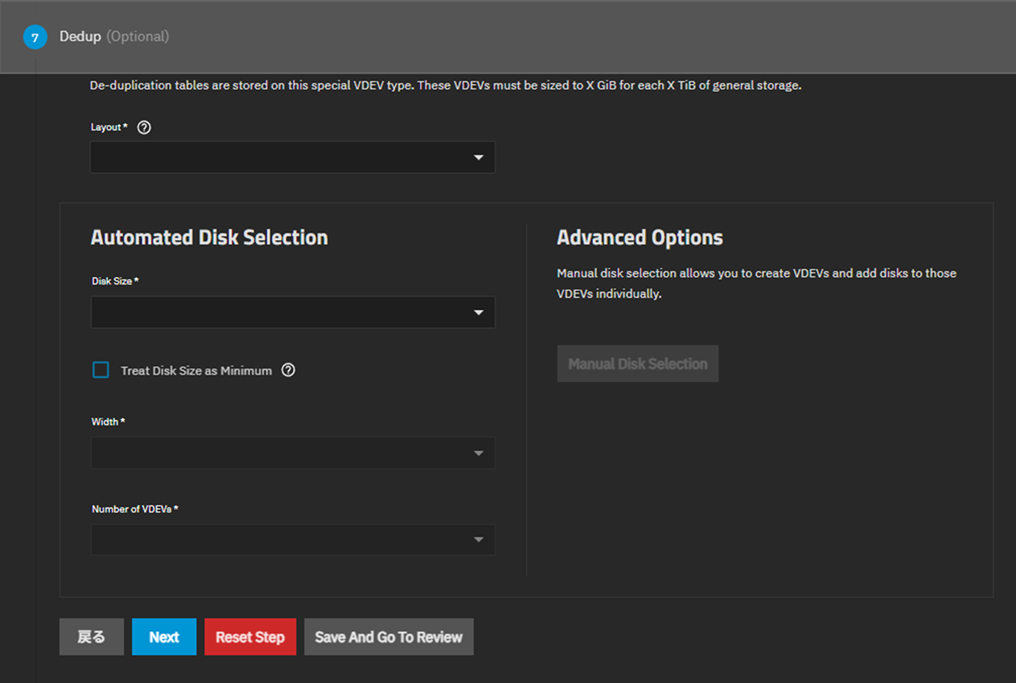Click the Advanced Options heading
1016x683 pixels.
point(640,238)
